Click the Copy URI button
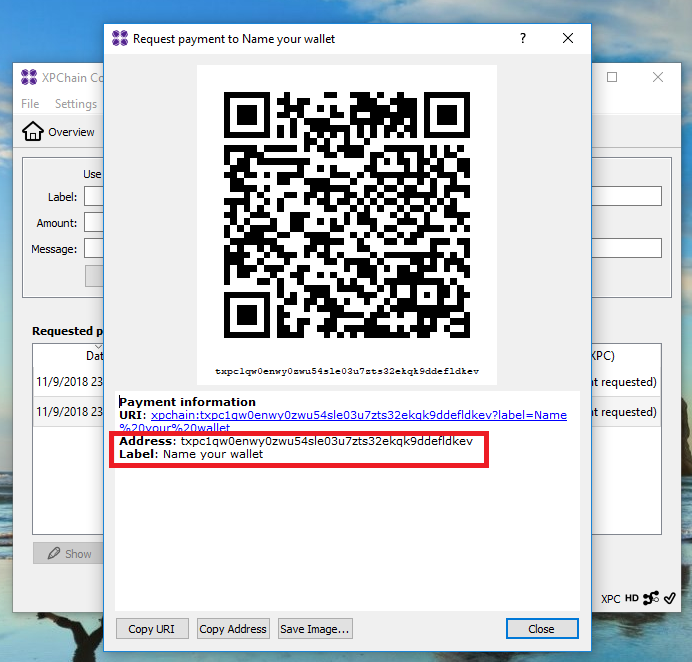Image resolution: width=692 pixels, height=662 pixels. point(152,628)
